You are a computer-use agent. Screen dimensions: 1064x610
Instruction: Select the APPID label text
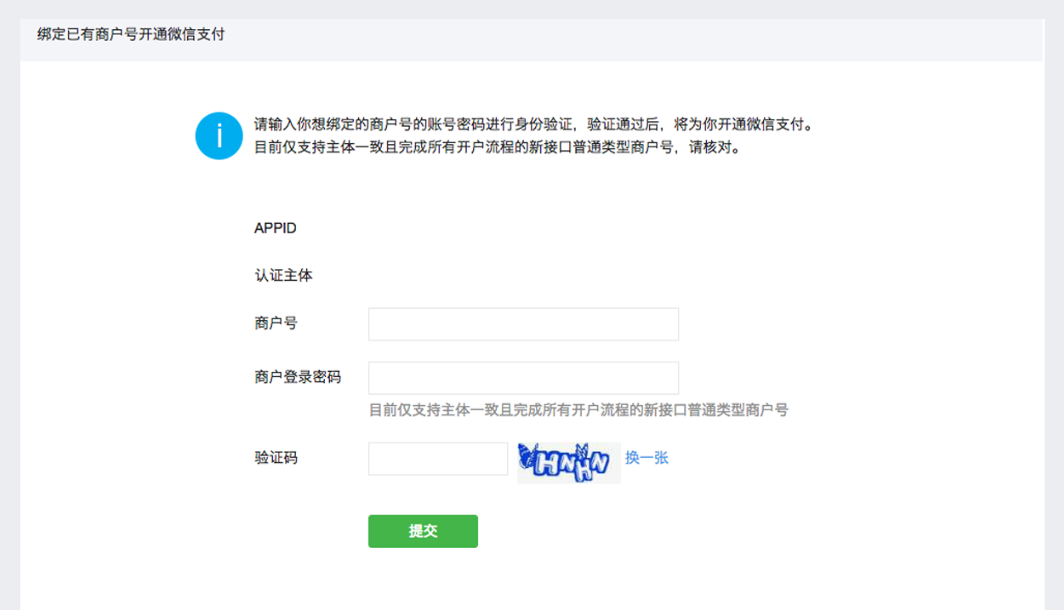pyautogui.click(x=276, y=228)
